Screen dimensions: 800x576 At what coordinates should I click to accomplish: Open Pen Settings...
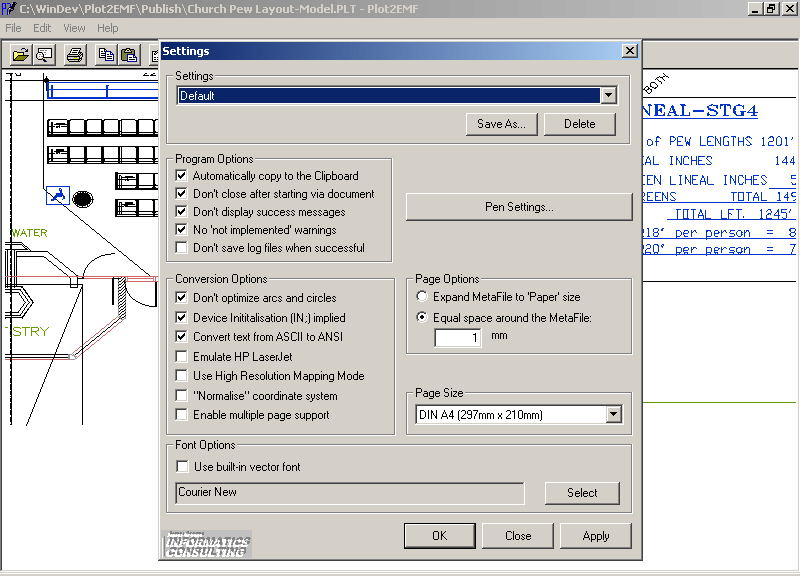coord(519,207)
